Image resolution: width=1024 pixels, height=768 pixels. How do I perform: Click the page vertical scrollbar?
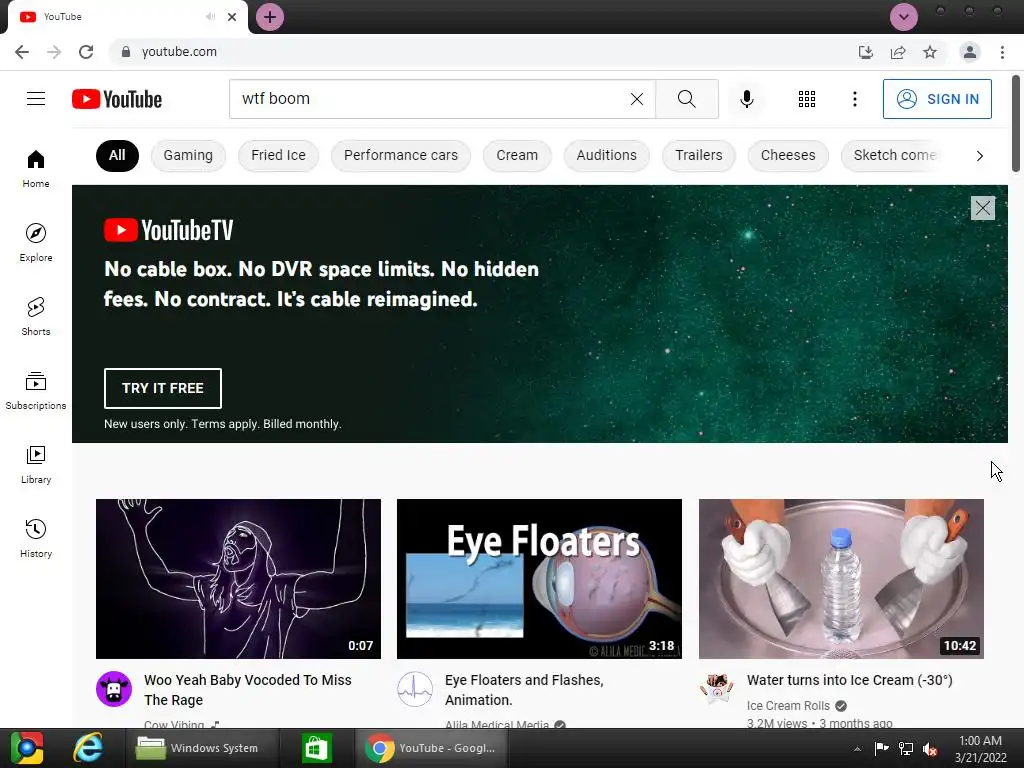coord(1016,124)
